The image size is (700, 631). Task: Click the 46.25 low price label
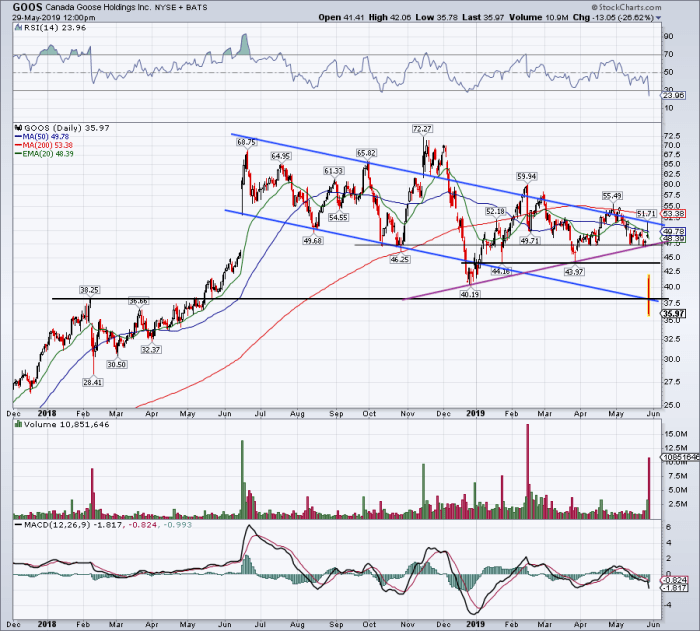click(x=400, y=259)
